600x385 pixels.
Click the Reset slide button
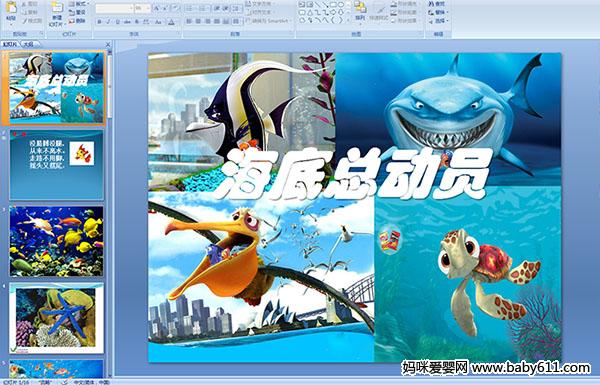click(x=78, y=12)
